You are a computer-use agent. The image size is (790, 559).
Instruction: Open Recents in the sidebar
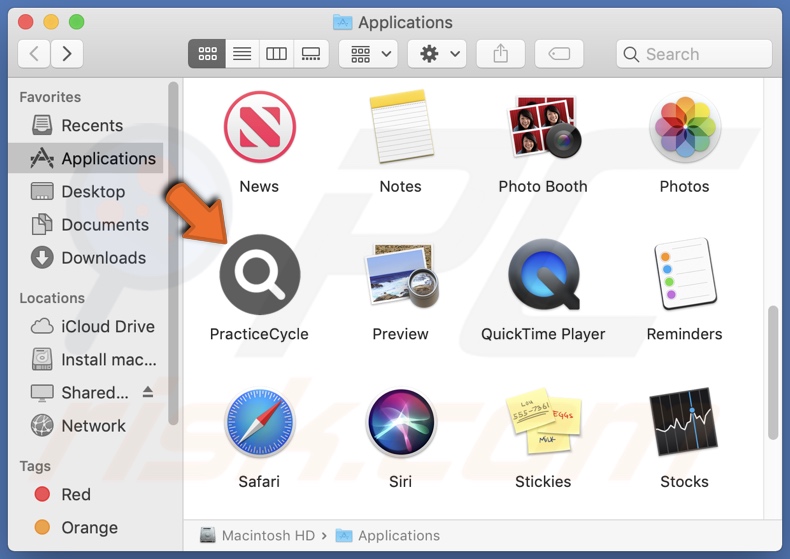click(86, 125)
